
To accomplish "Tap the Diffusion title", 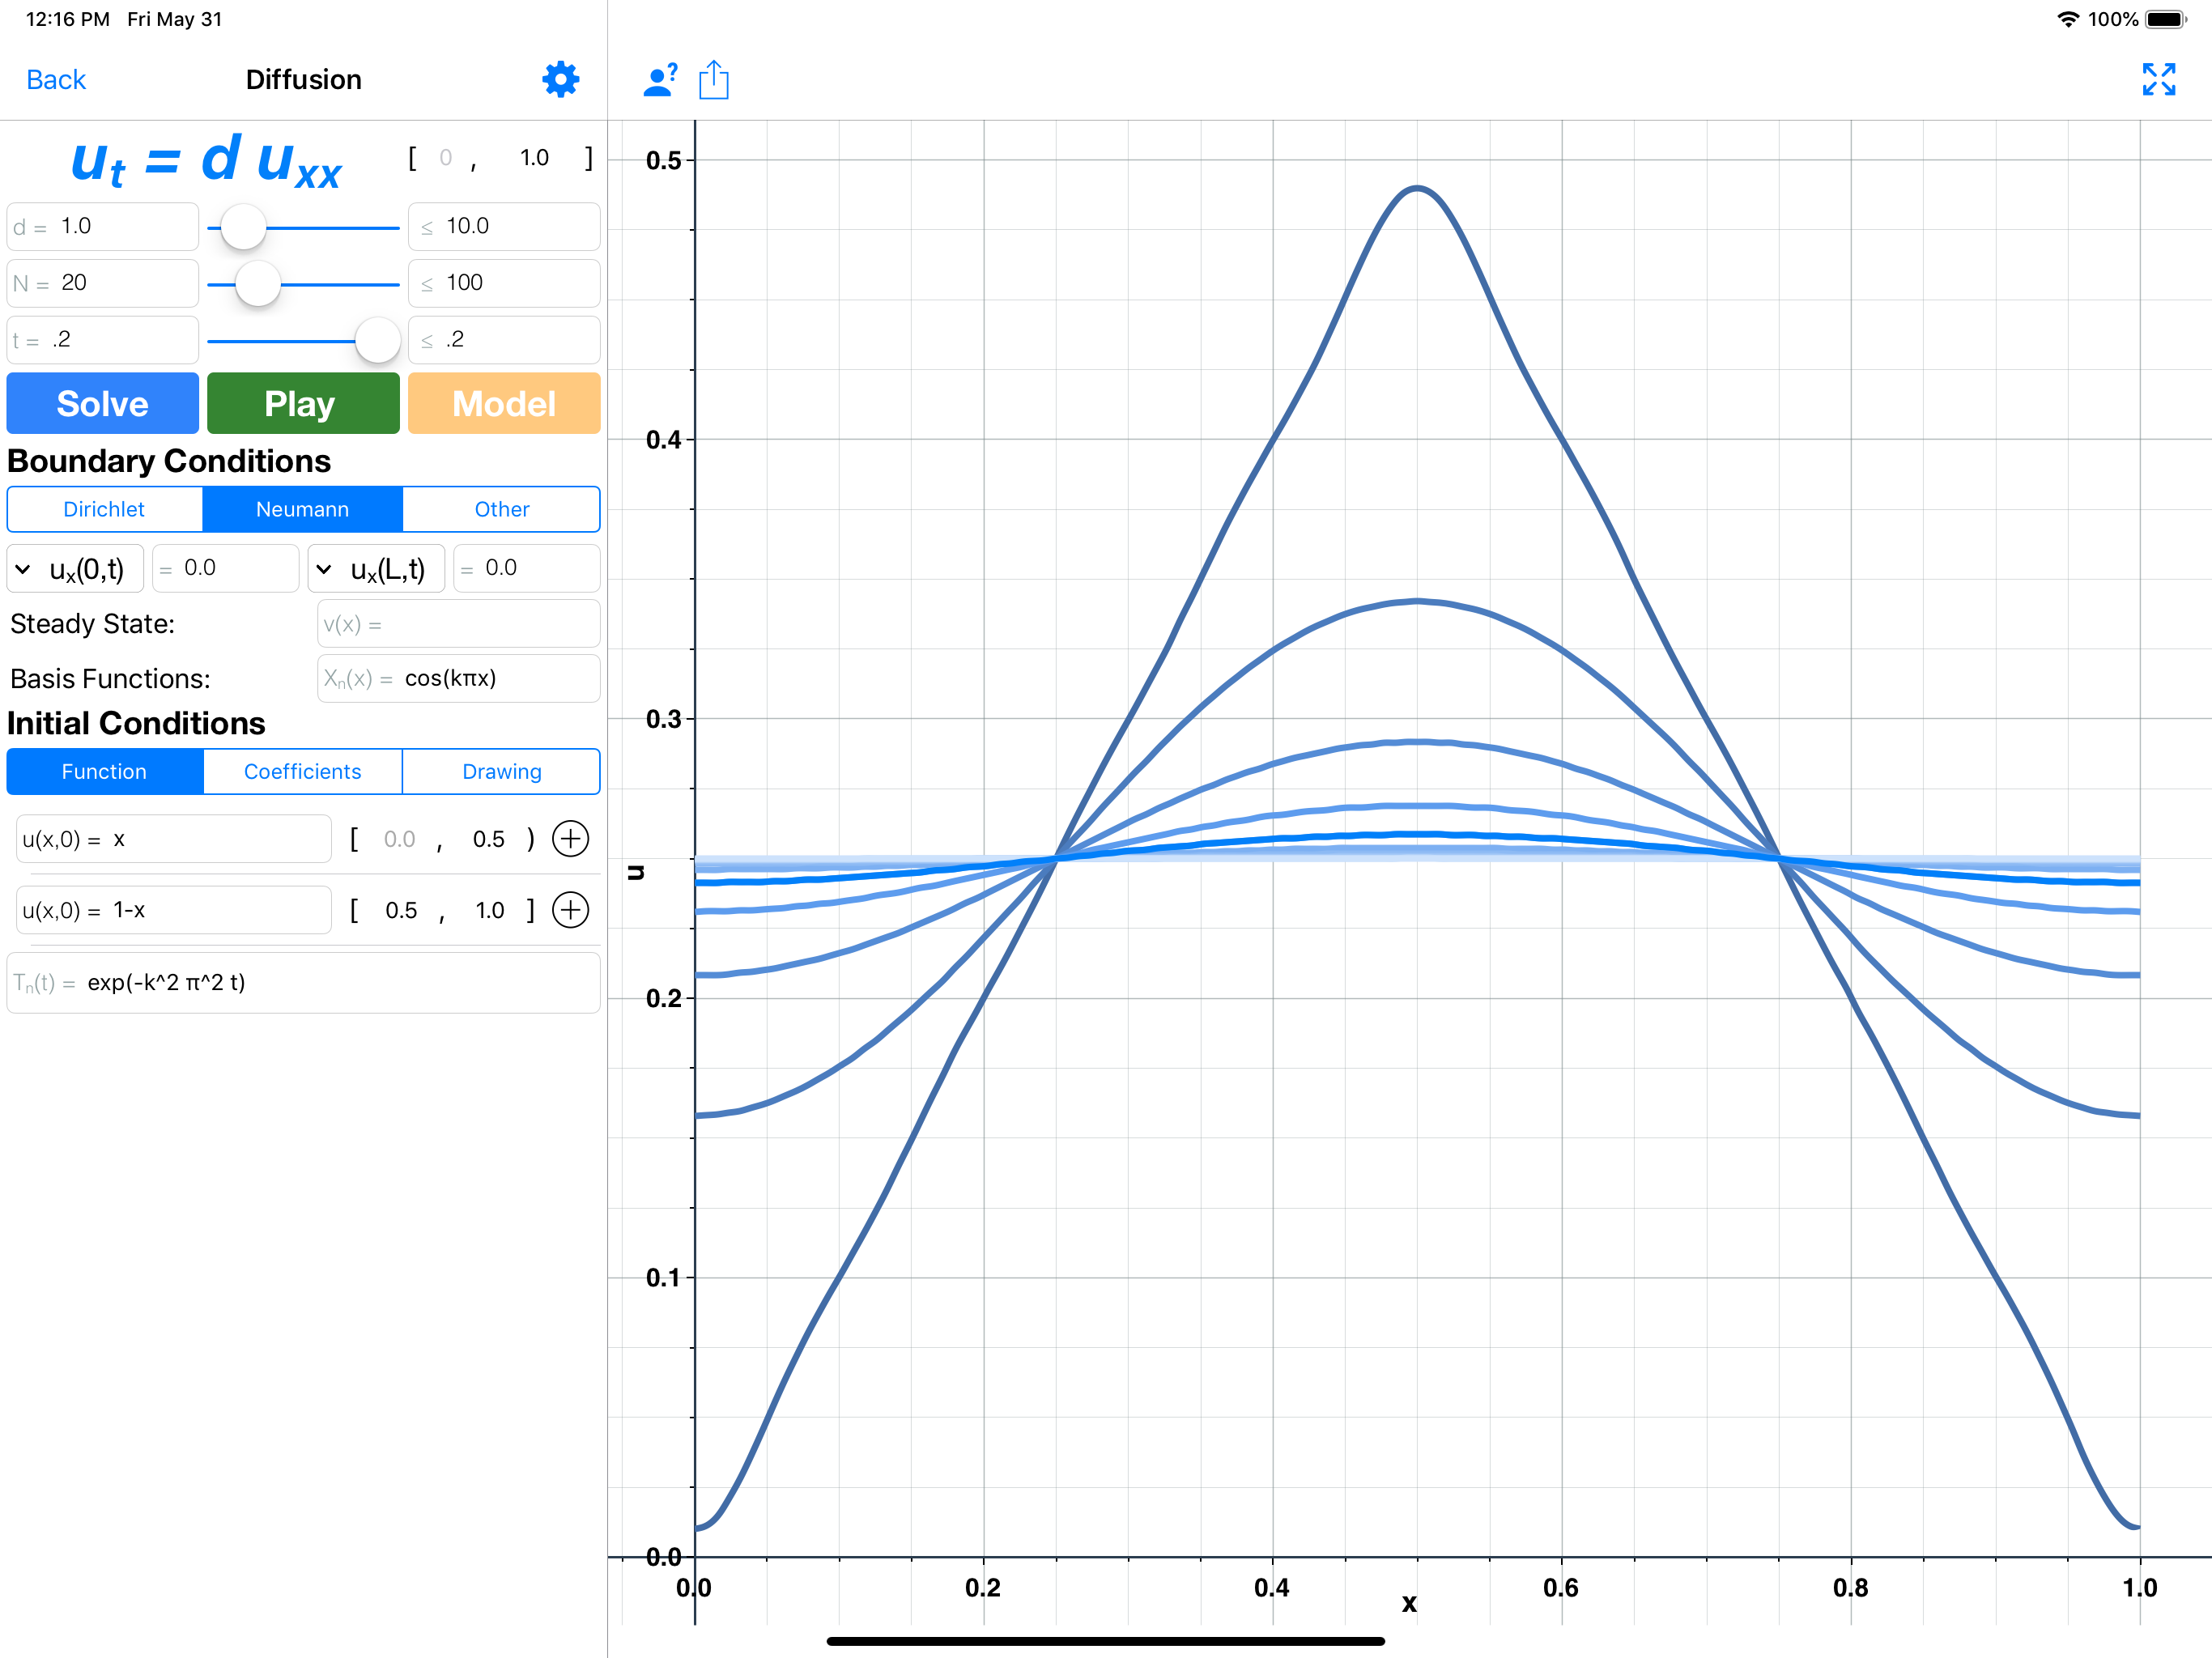I will coord(304,79).
